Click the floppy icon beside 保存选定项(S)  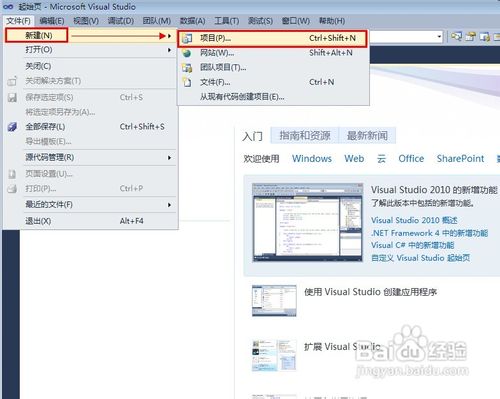pyautogui.click(x=12, y=98)
